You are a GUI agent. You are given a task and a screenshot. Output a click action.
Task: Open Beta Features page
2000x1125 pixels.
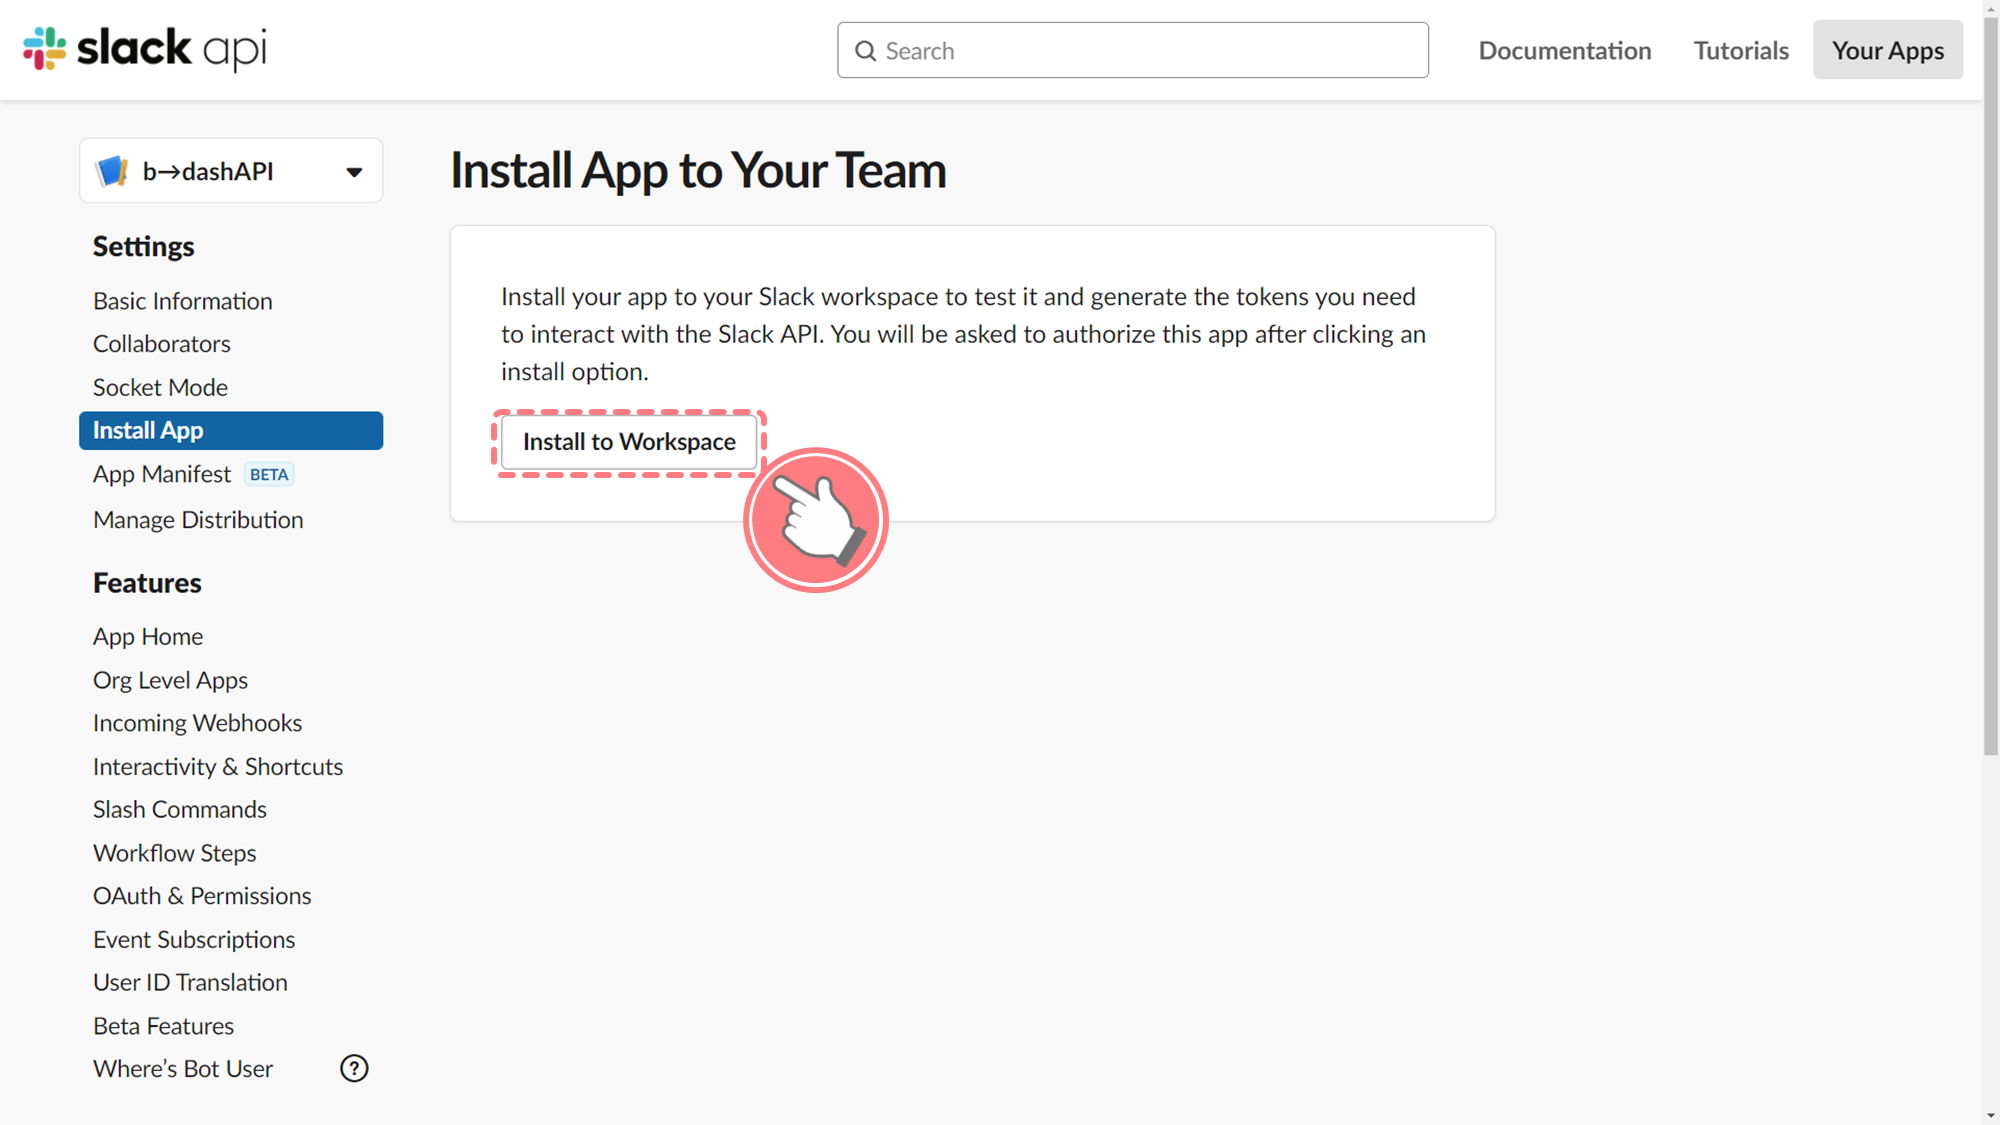click(x=163, y=1026)
